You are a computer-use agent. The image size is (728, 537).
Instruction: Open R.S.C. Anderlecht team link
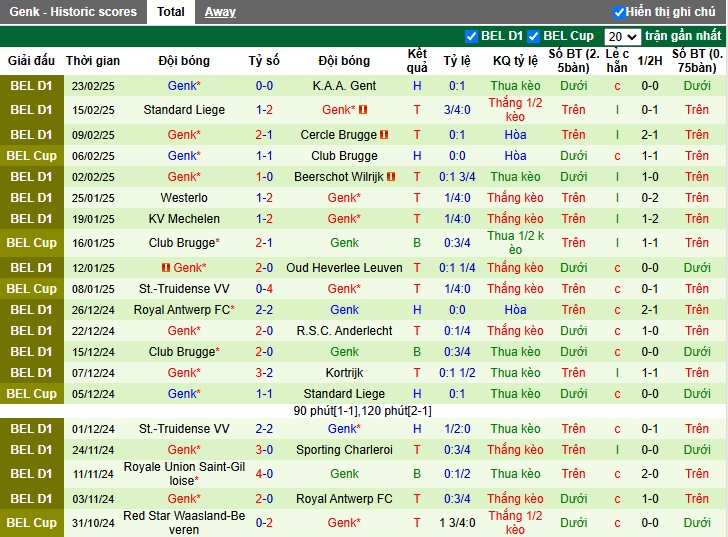[344, 331]
